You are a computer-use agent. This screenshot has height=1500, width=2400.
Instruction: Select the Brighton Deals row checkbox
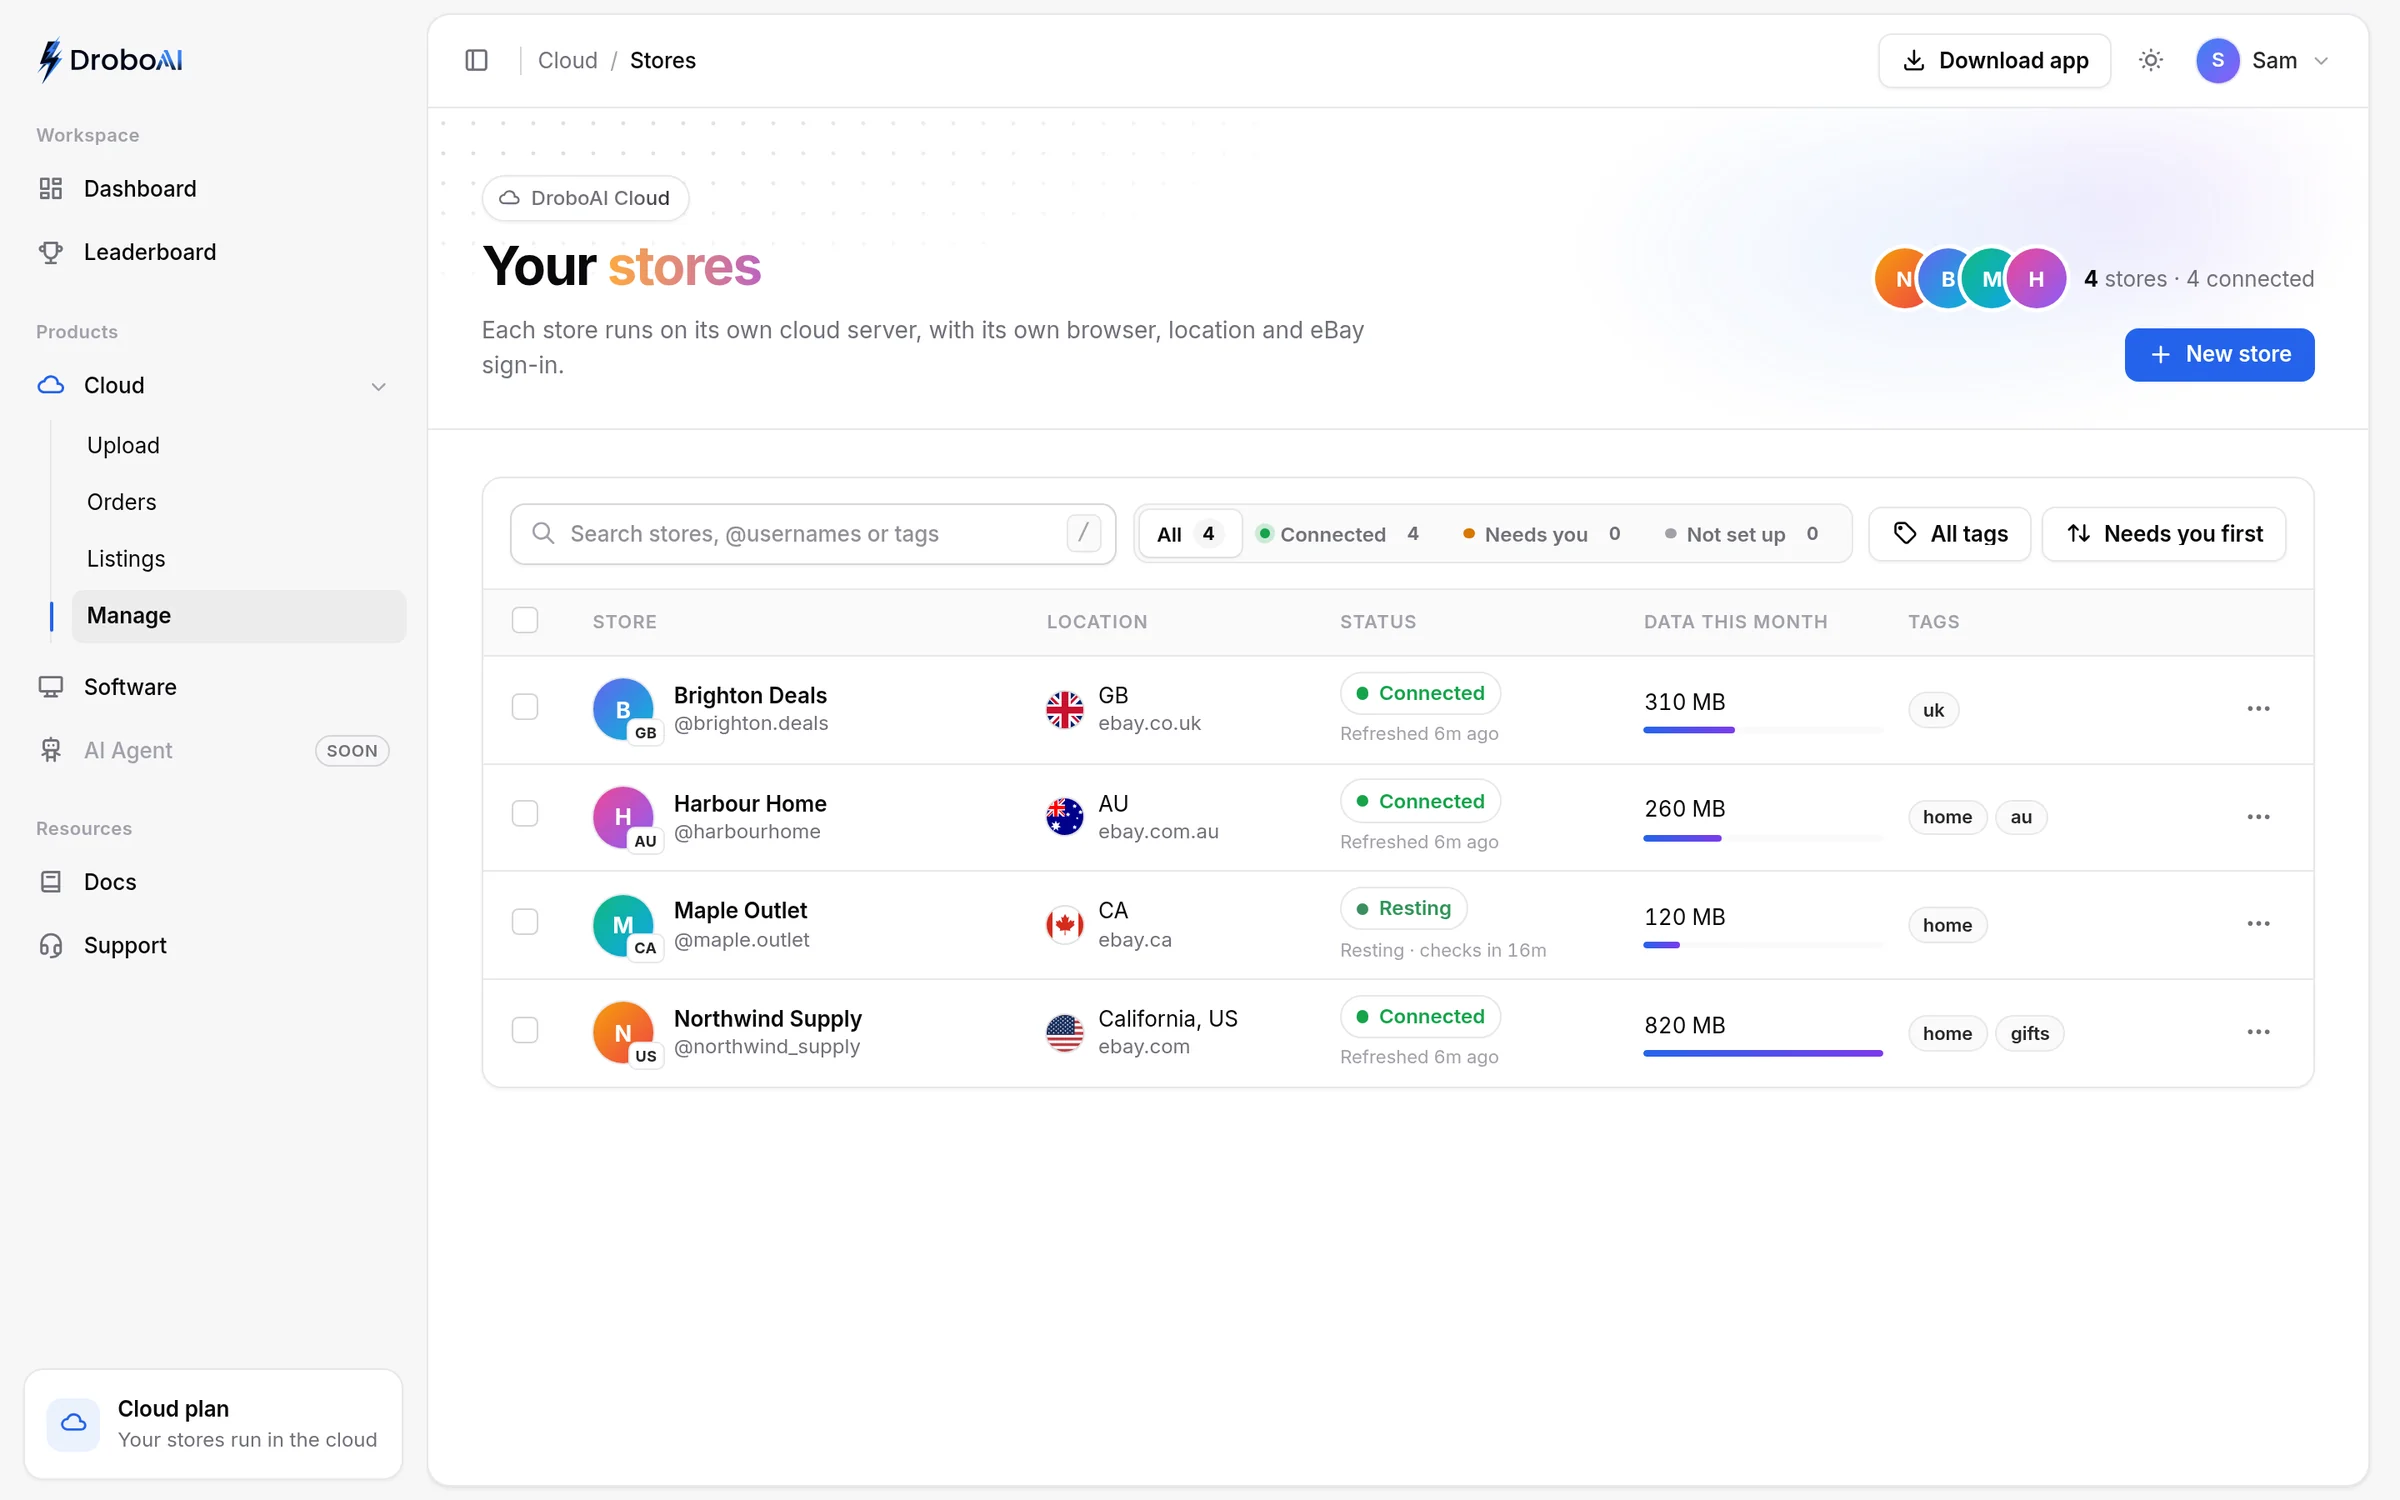[x=525, y=707]
